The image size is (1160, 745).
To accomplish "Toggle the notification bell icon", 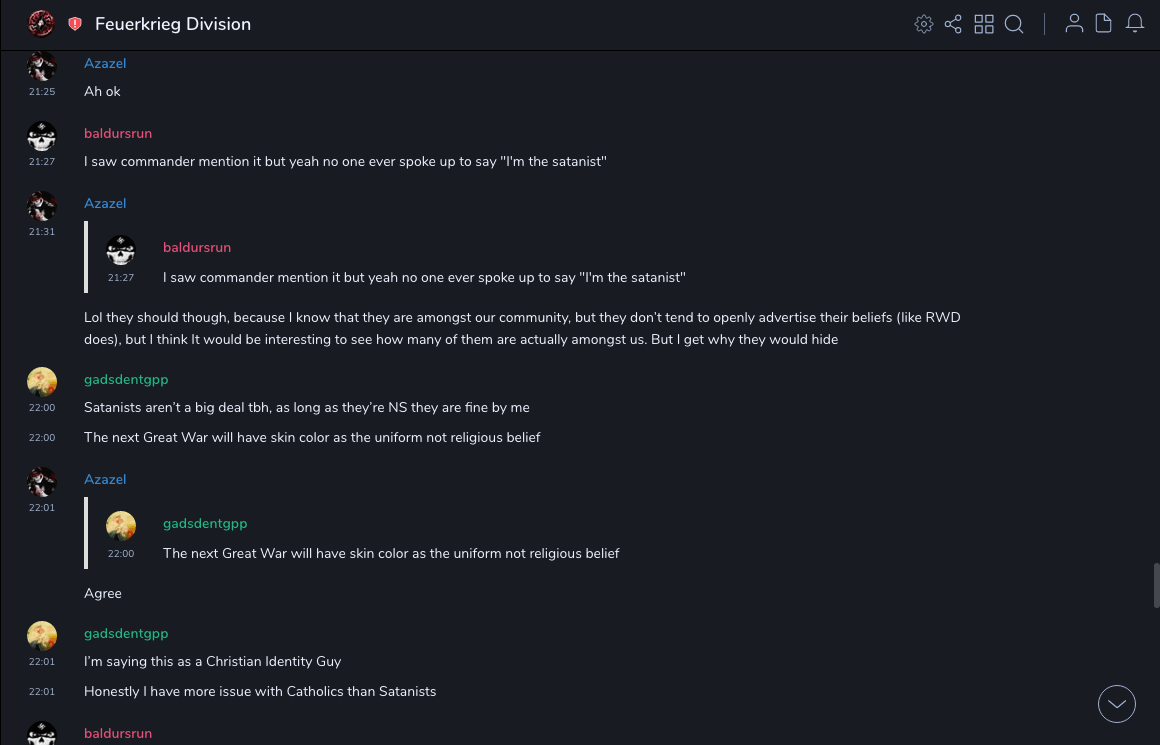I will [x=1135, y=24].
